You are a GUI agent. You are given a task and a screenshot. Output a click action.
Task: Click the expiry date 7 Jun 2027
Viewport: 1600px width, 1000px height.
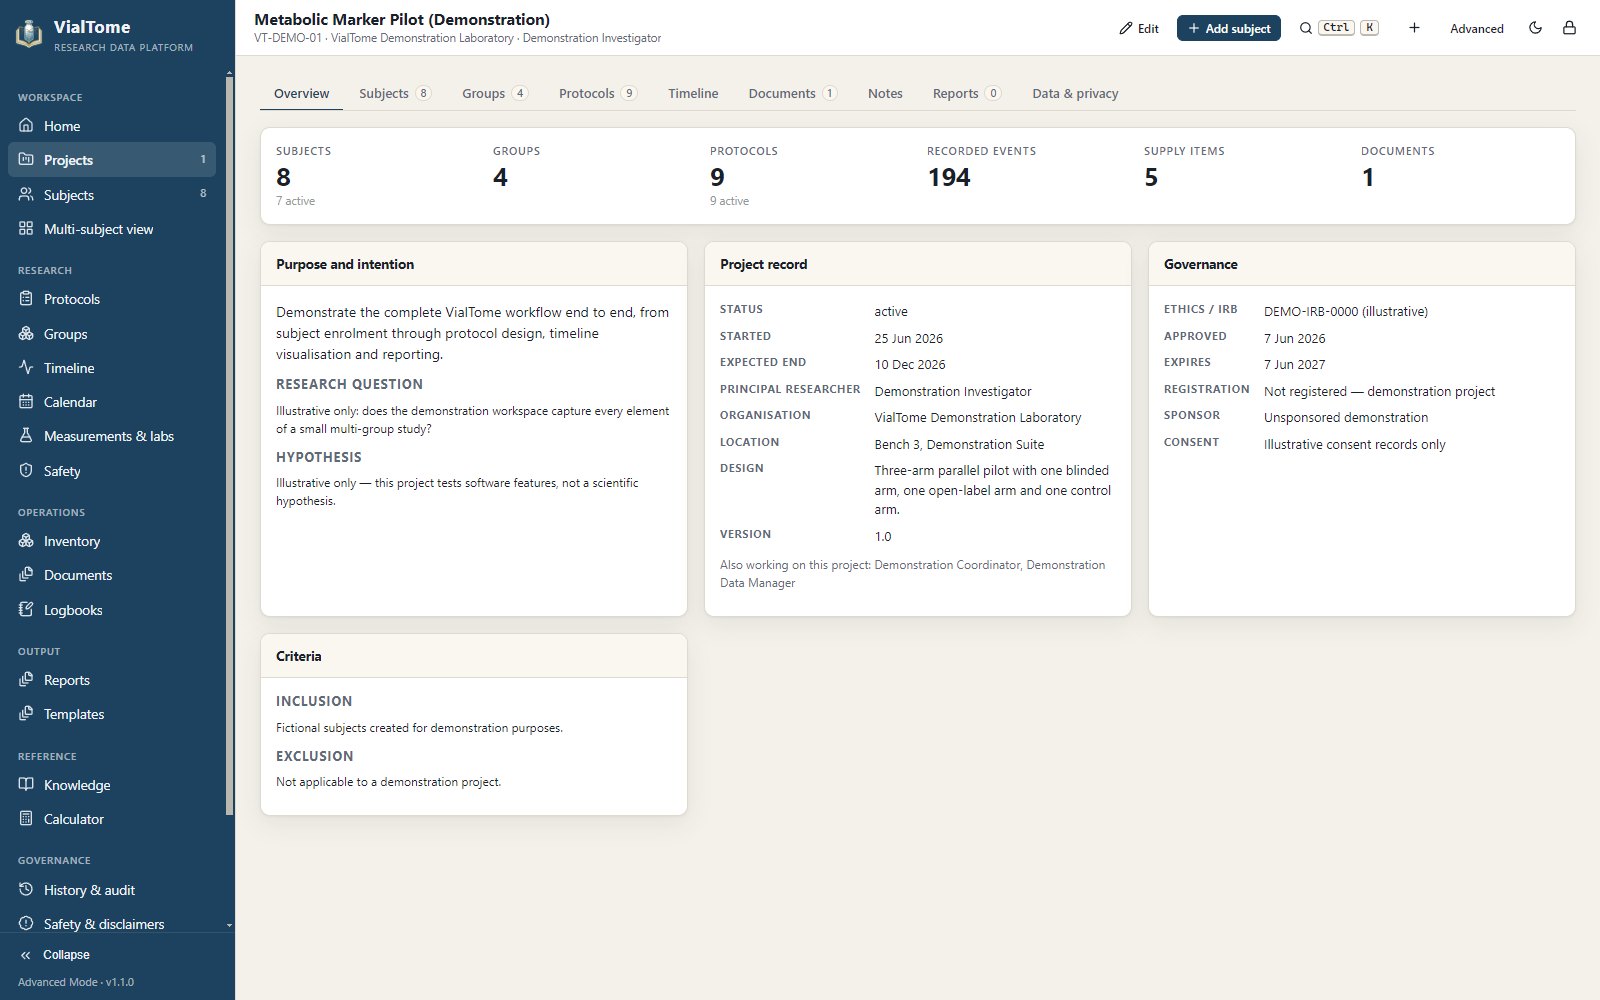coord(1295,364)
